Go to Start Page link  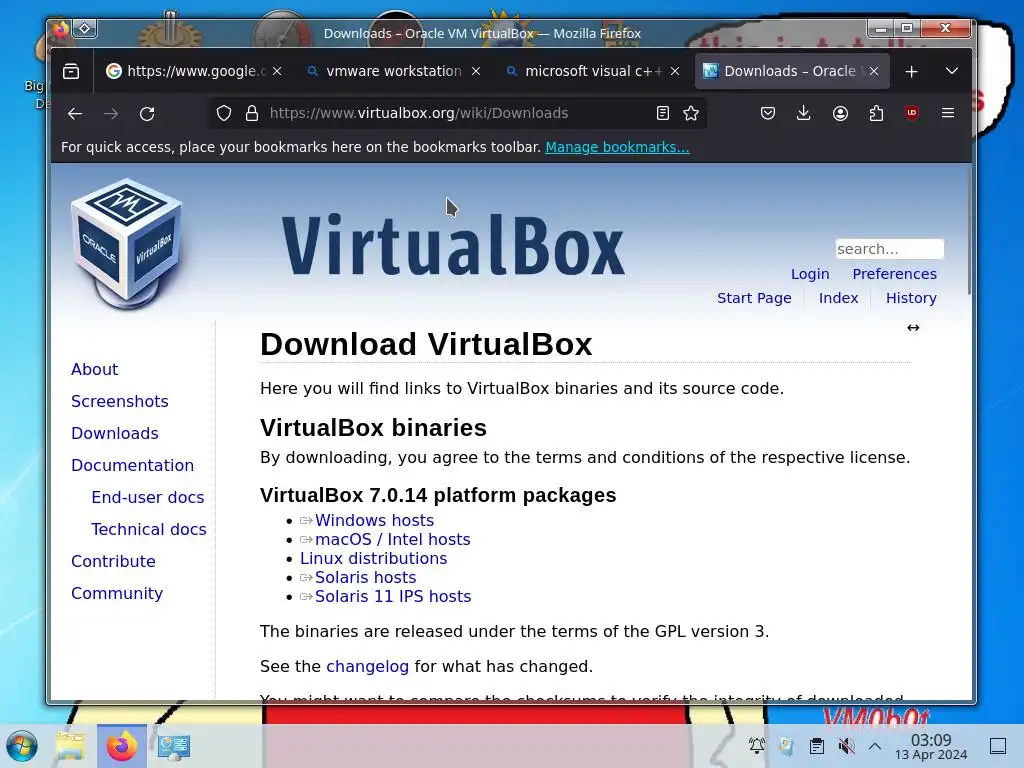point(754,298)
